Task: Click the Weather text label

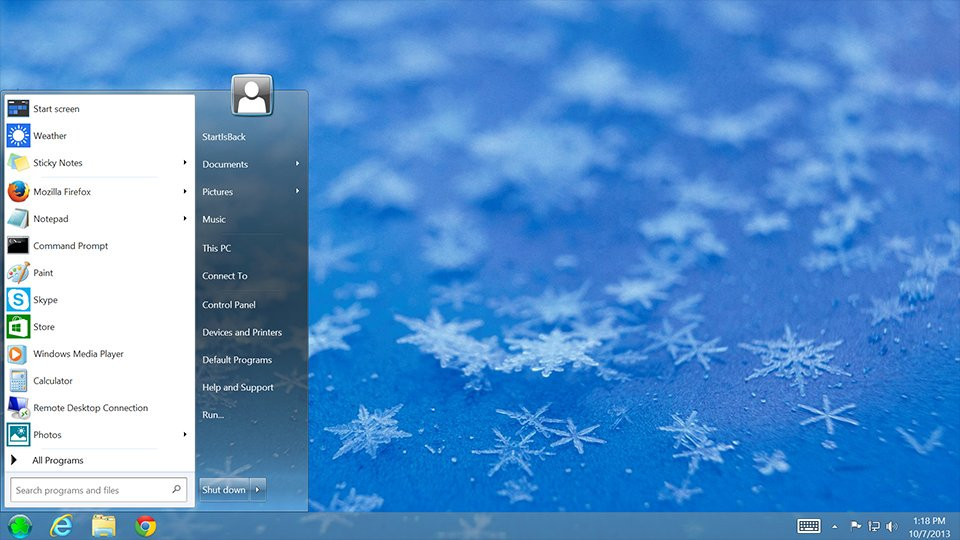Action: pos(50,135)
